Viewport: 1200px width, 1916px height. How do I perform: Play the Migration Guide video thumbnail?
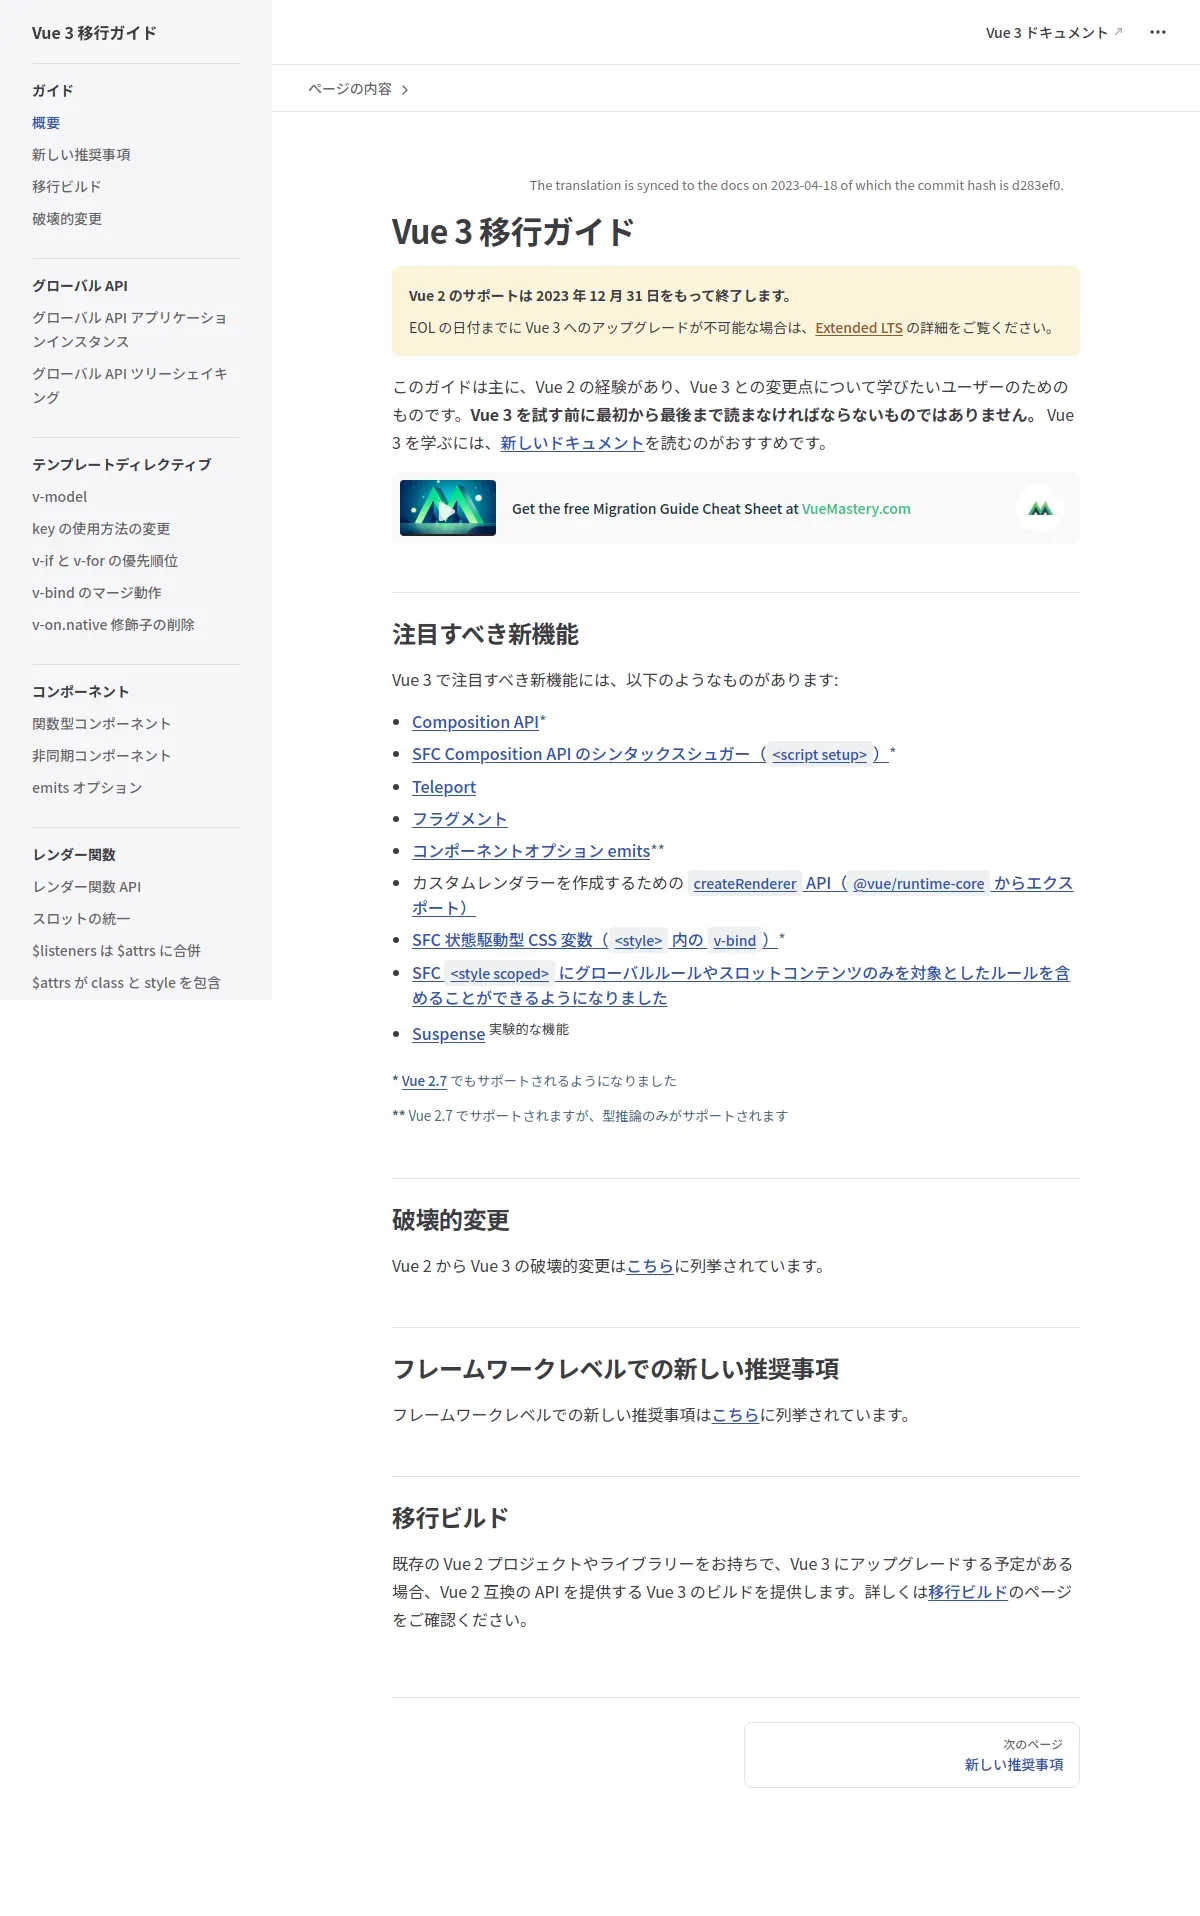click(x=448, y=508)
